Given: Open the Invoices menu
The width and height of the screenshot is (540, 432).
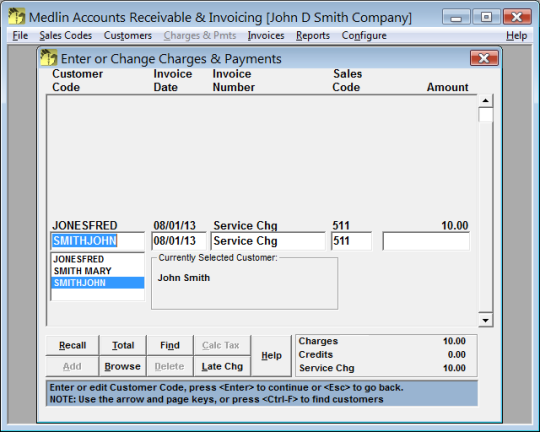Looking at the screenshot, I should coord(266,35).
